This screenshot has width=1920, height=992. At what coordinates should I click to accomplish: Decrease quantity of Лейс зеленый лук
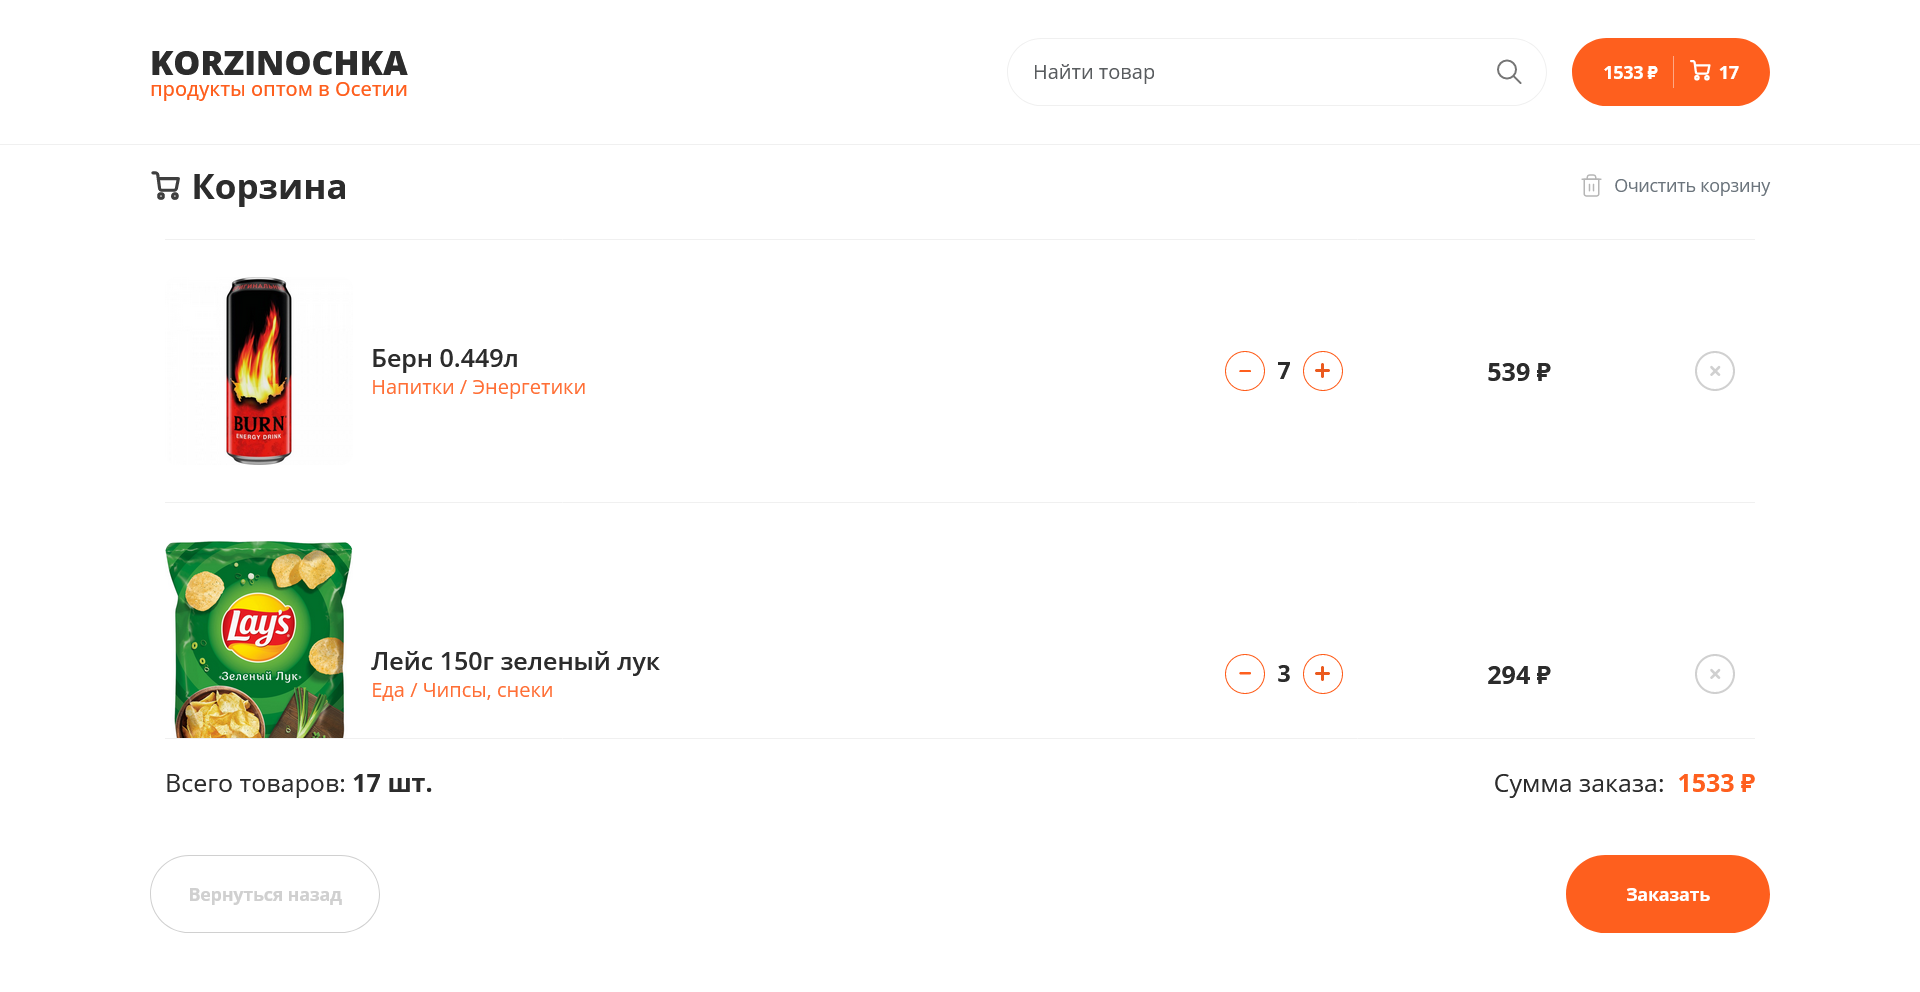tap(1245, 674)
